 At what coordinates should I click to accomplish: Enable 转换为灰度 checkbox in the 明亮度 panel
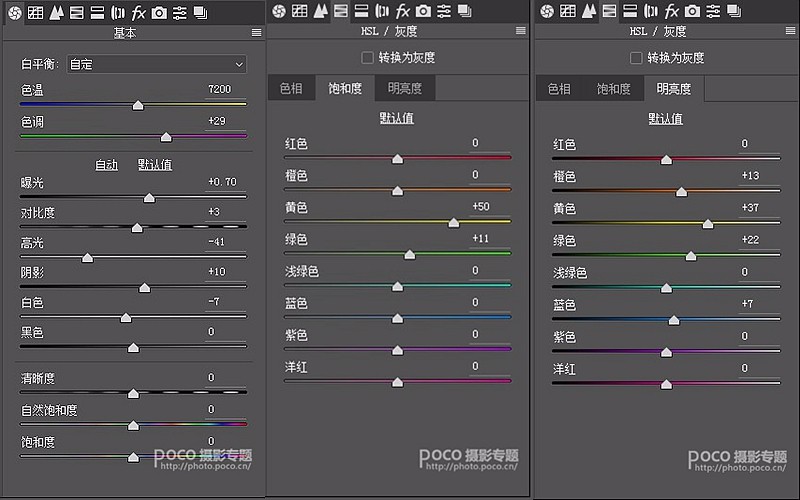(x=636, y=58)
